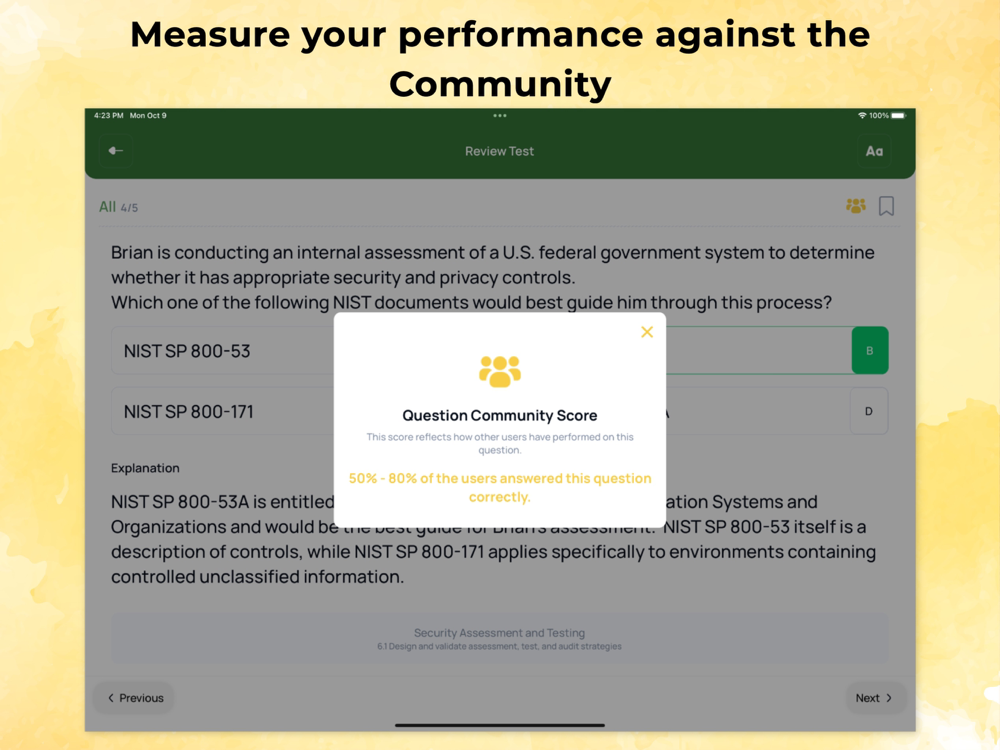Tap the 'Question Community Score' heading
This screenshot has height=750, width=1000.
tap(499, 415)
